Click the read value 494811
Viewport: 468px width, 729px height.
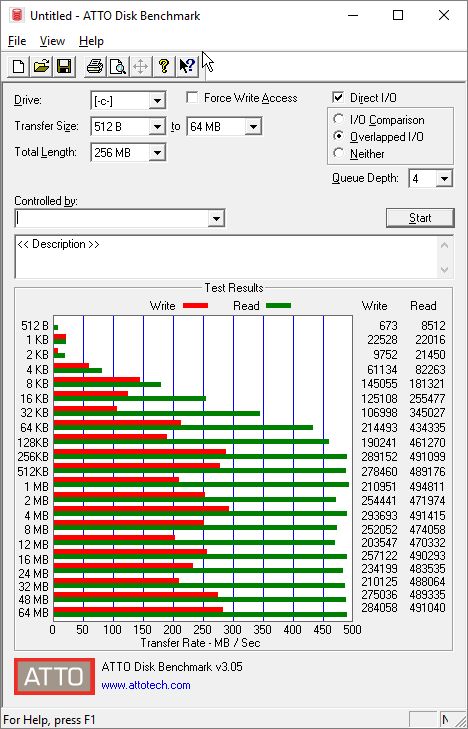point(427,487)
